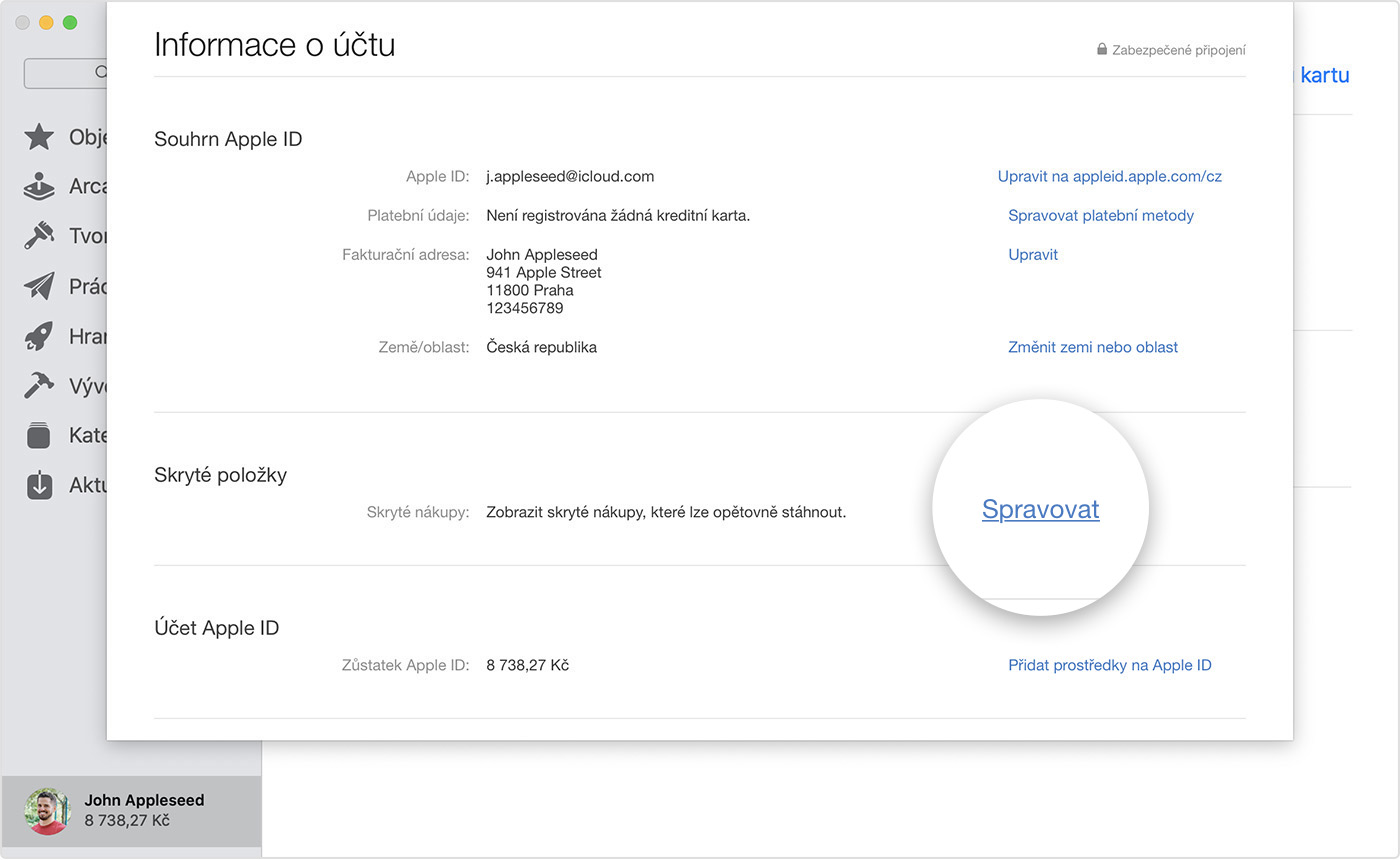Click the secure connection lock icon
The image size is (1400, 860).
click(1102, 49)
